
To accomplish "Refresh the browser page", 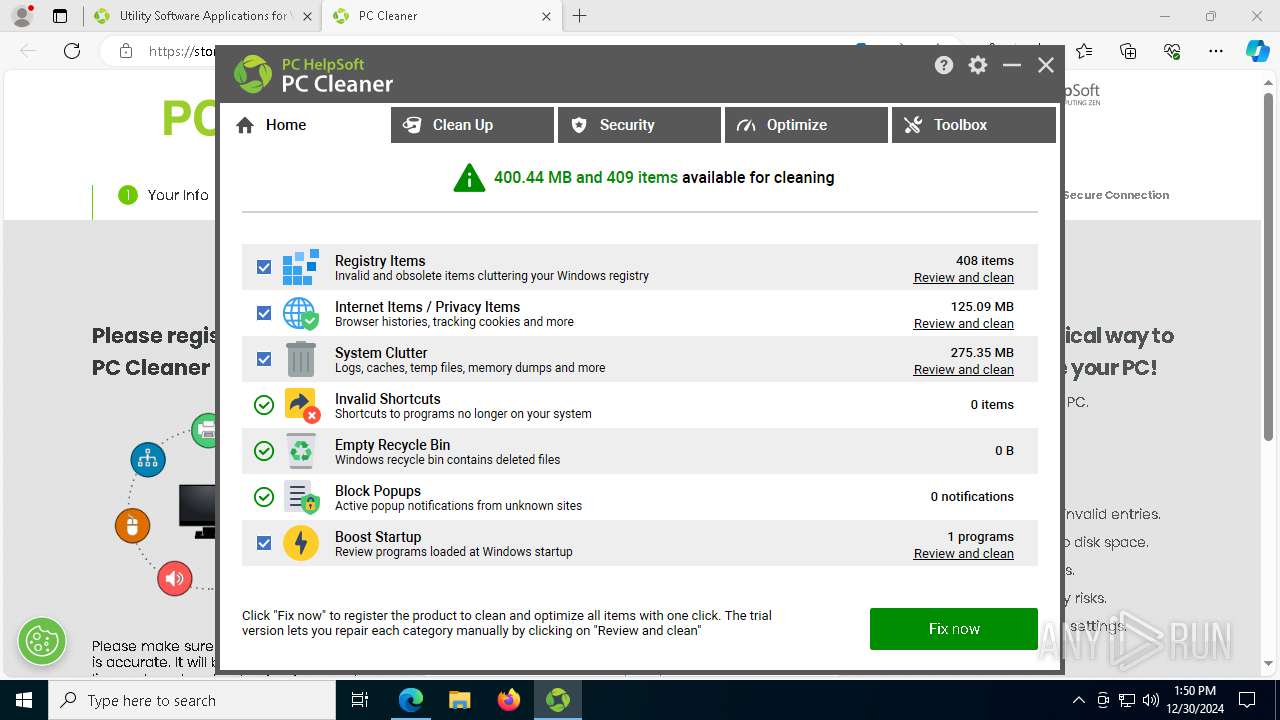I will pos(72,51).
